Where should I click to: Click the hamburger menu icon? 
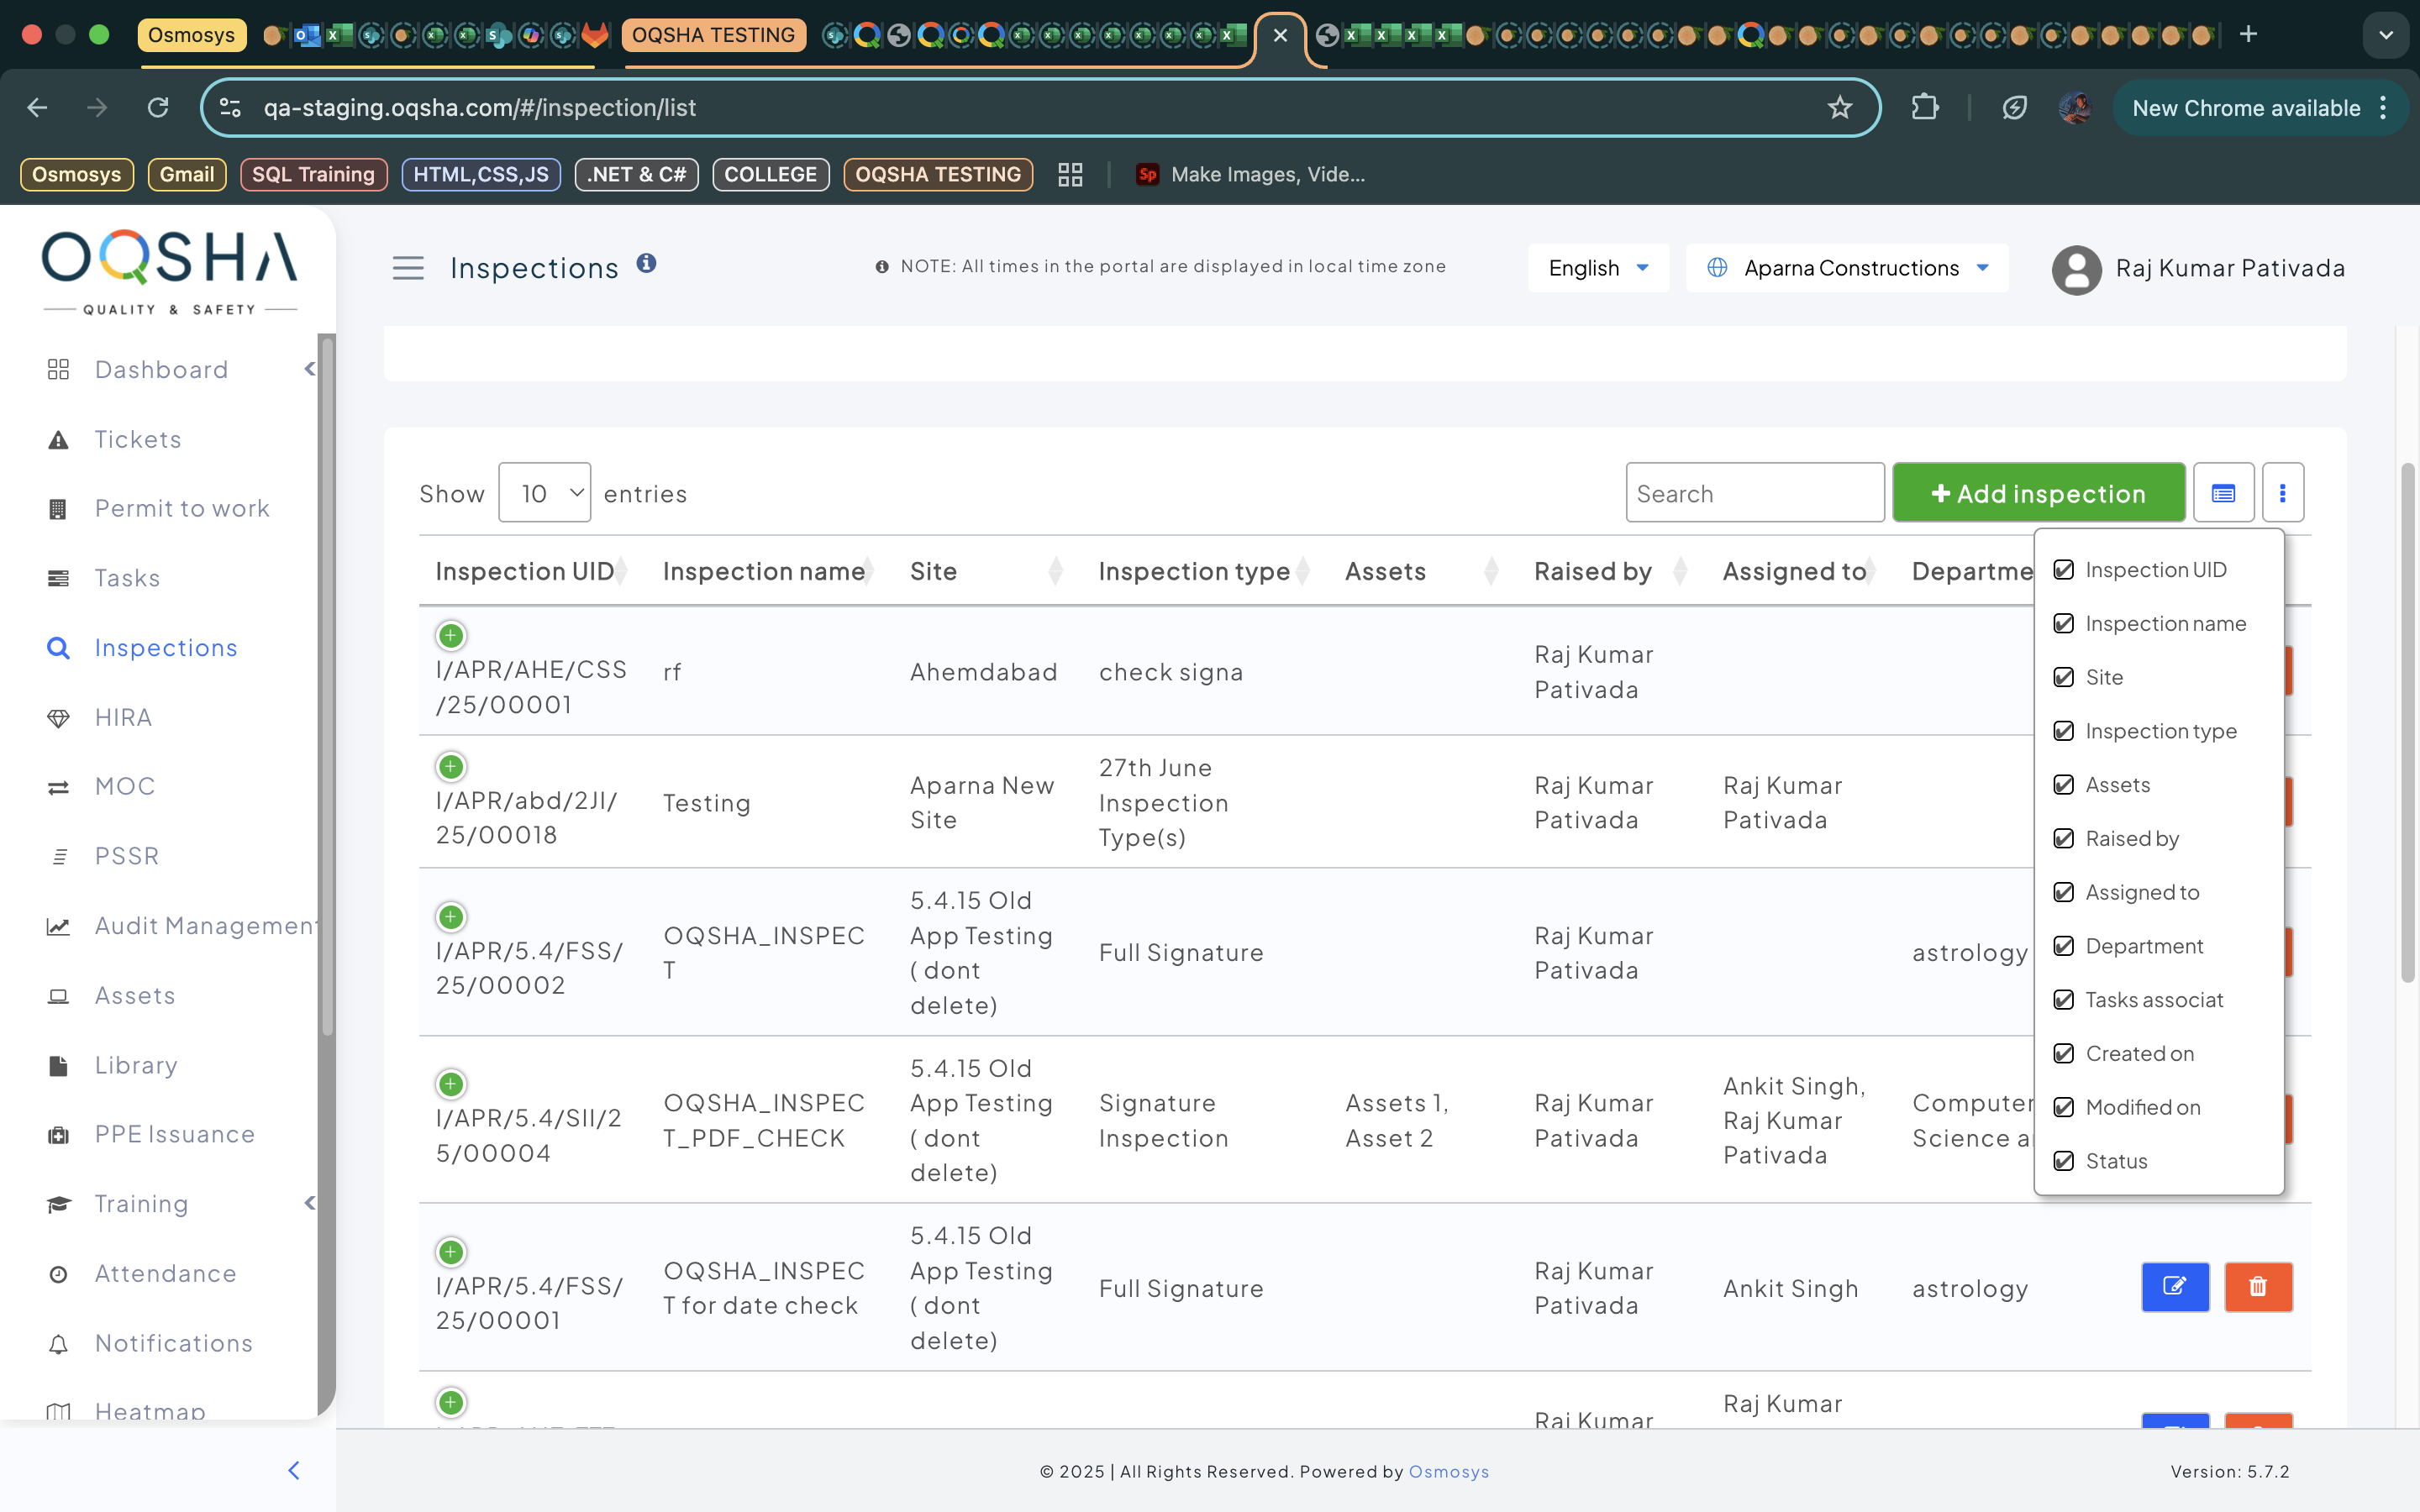coord(408,268)
